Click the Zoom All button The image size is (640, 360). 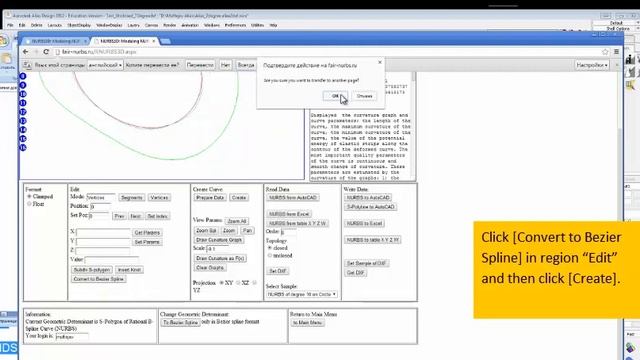pos(237,221)
